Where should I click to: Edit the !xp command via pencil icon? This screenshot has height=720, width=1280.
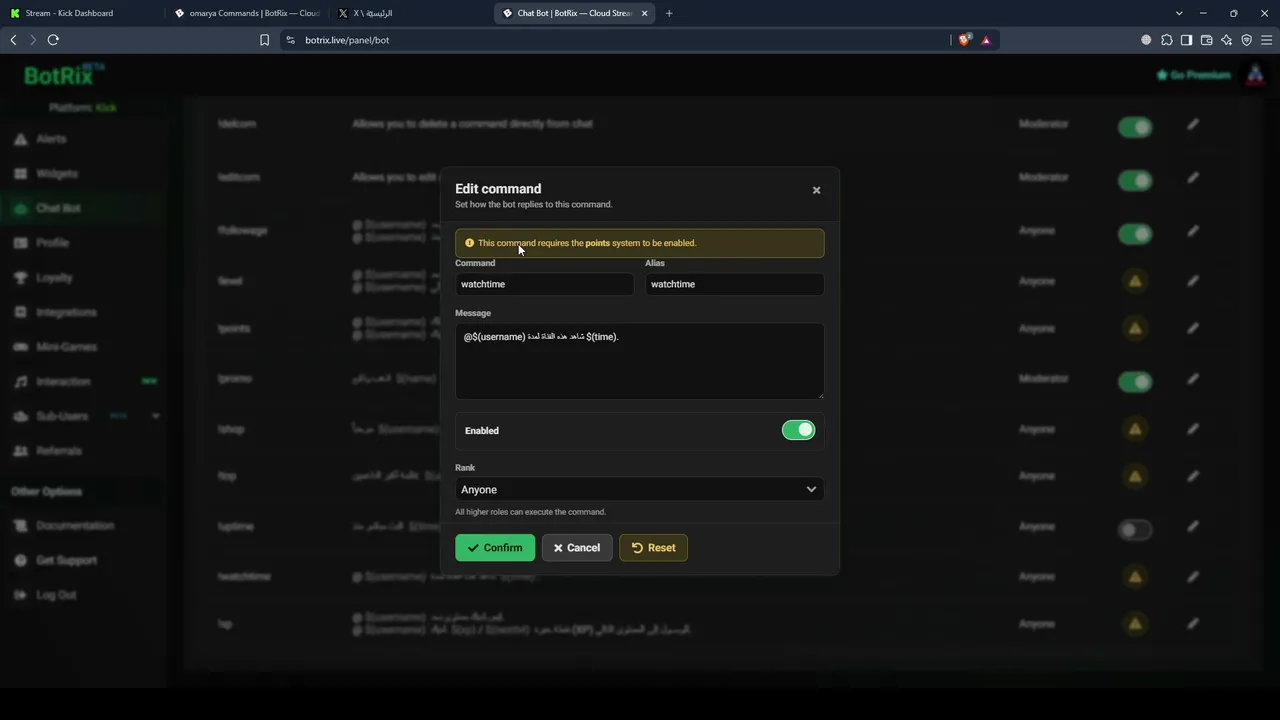click(1193, 623)
